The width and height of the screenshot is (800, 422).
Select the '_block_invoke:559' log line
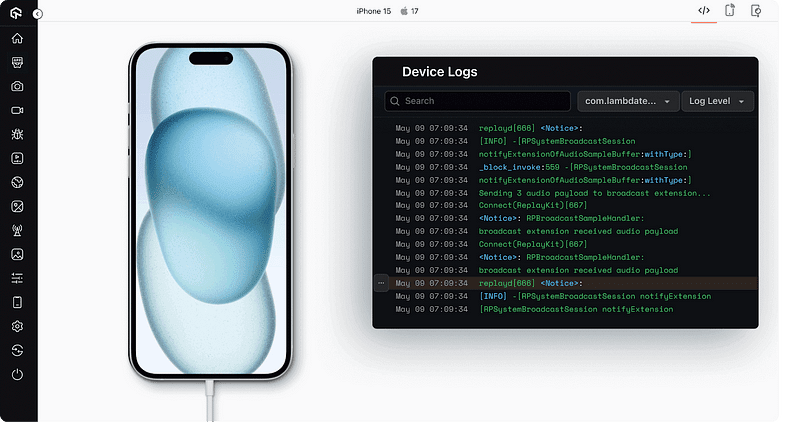(x=583, y=167)
